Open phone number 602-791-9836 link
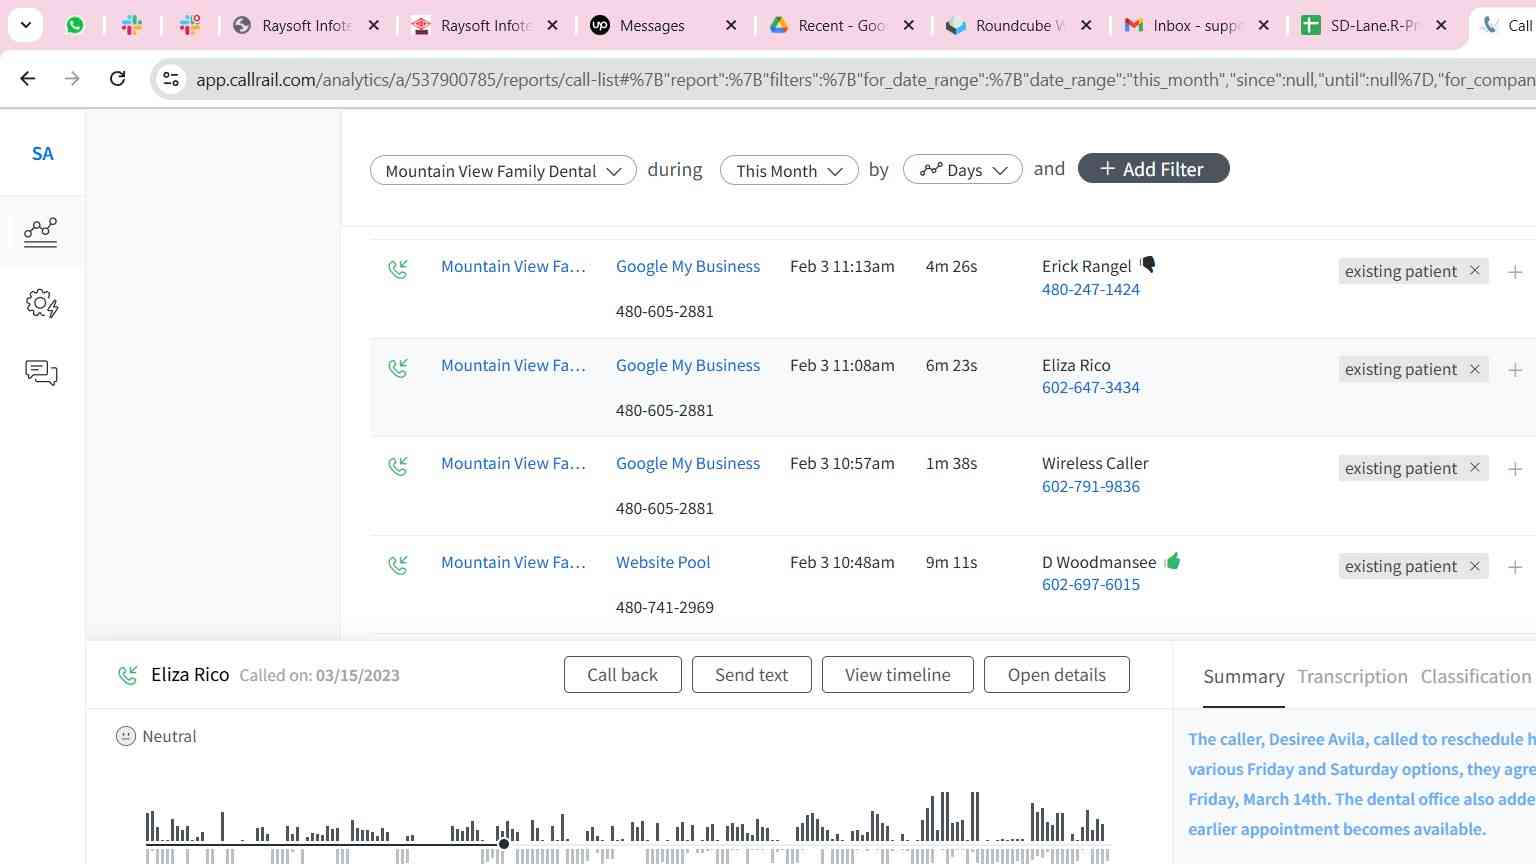 1090,486
